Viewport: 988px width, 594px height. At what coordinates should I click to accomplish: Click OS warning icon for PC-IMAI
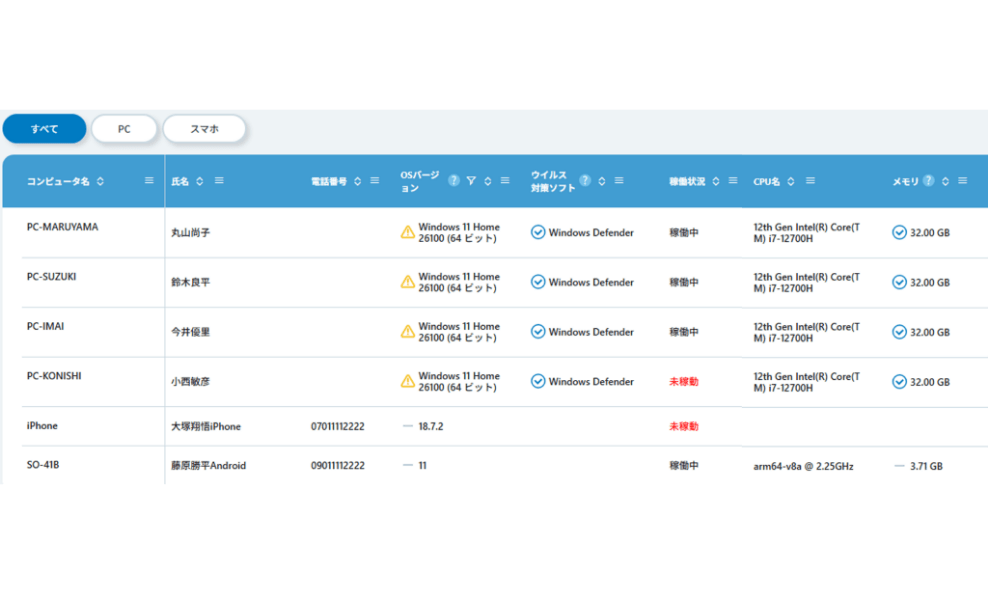(408, 332)
